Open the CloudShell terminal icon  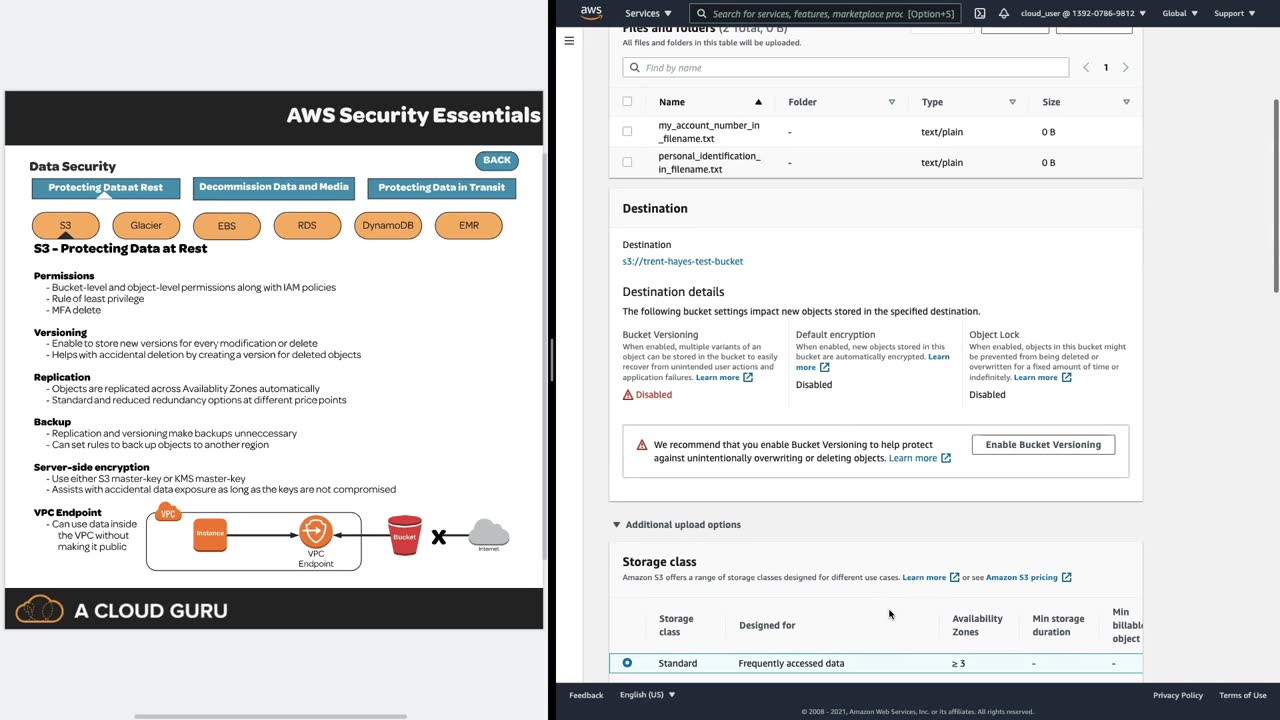coord(979,13)
